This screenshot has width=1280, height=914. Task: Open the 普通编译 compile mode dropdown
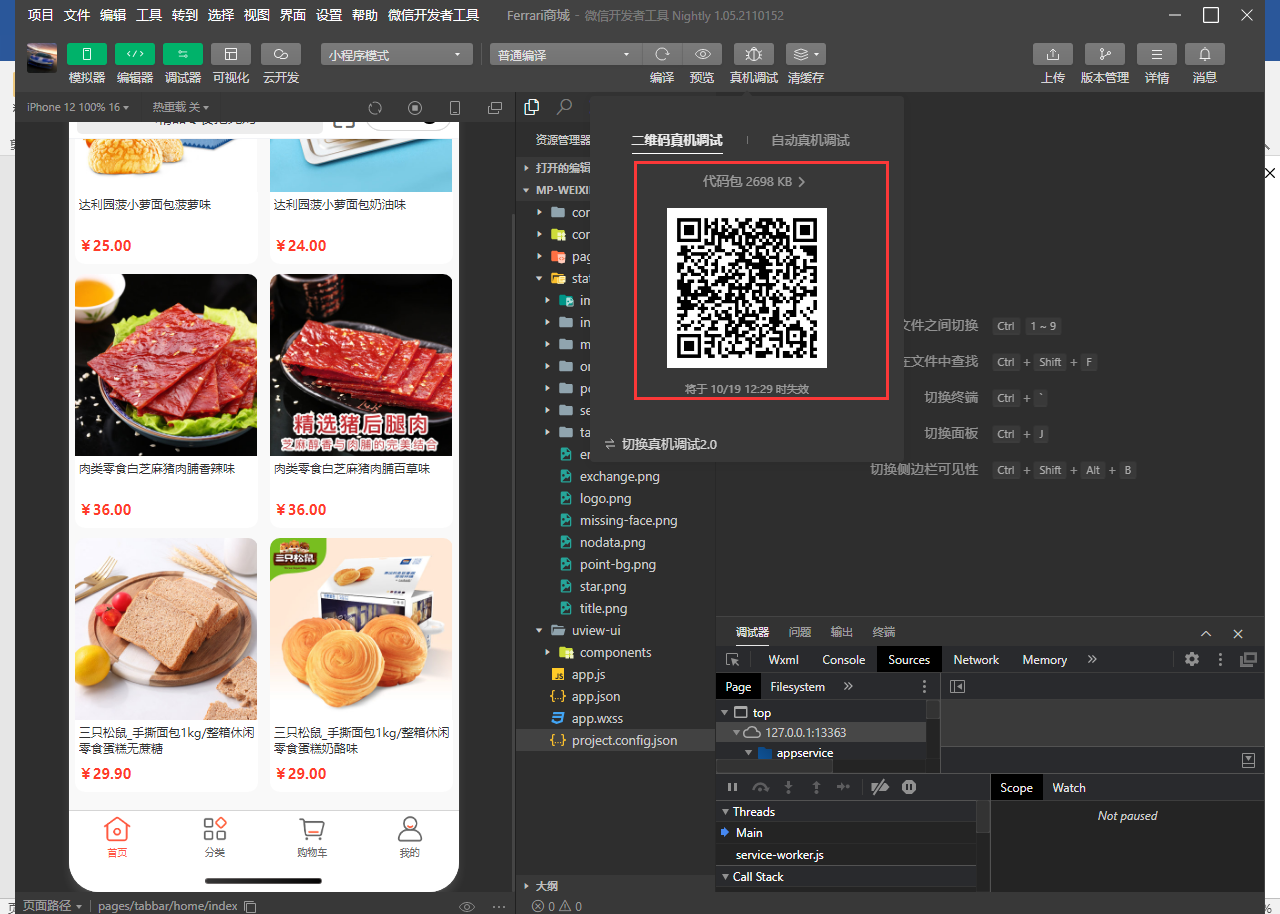pyautogui.click(x=565, y=55)
